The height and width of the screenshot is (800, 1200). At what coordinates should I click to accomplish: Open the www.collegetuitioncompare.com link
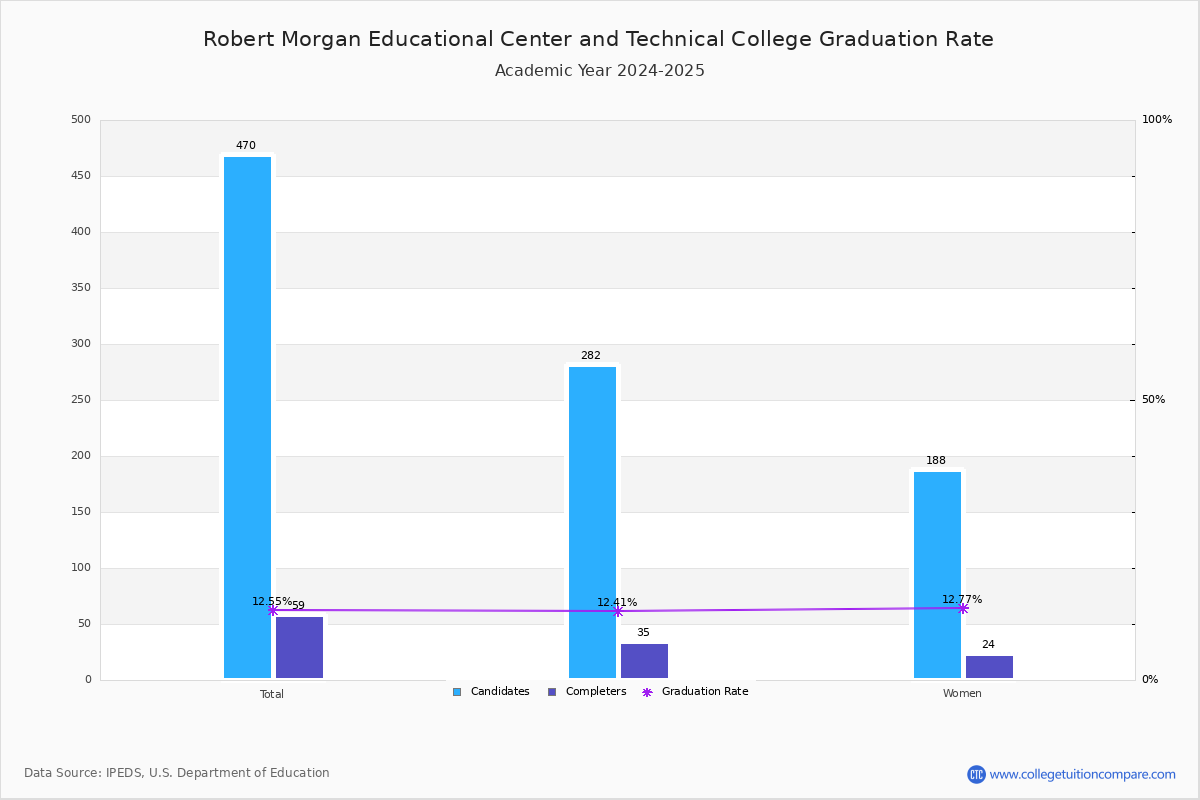(x=1083, y=774)
